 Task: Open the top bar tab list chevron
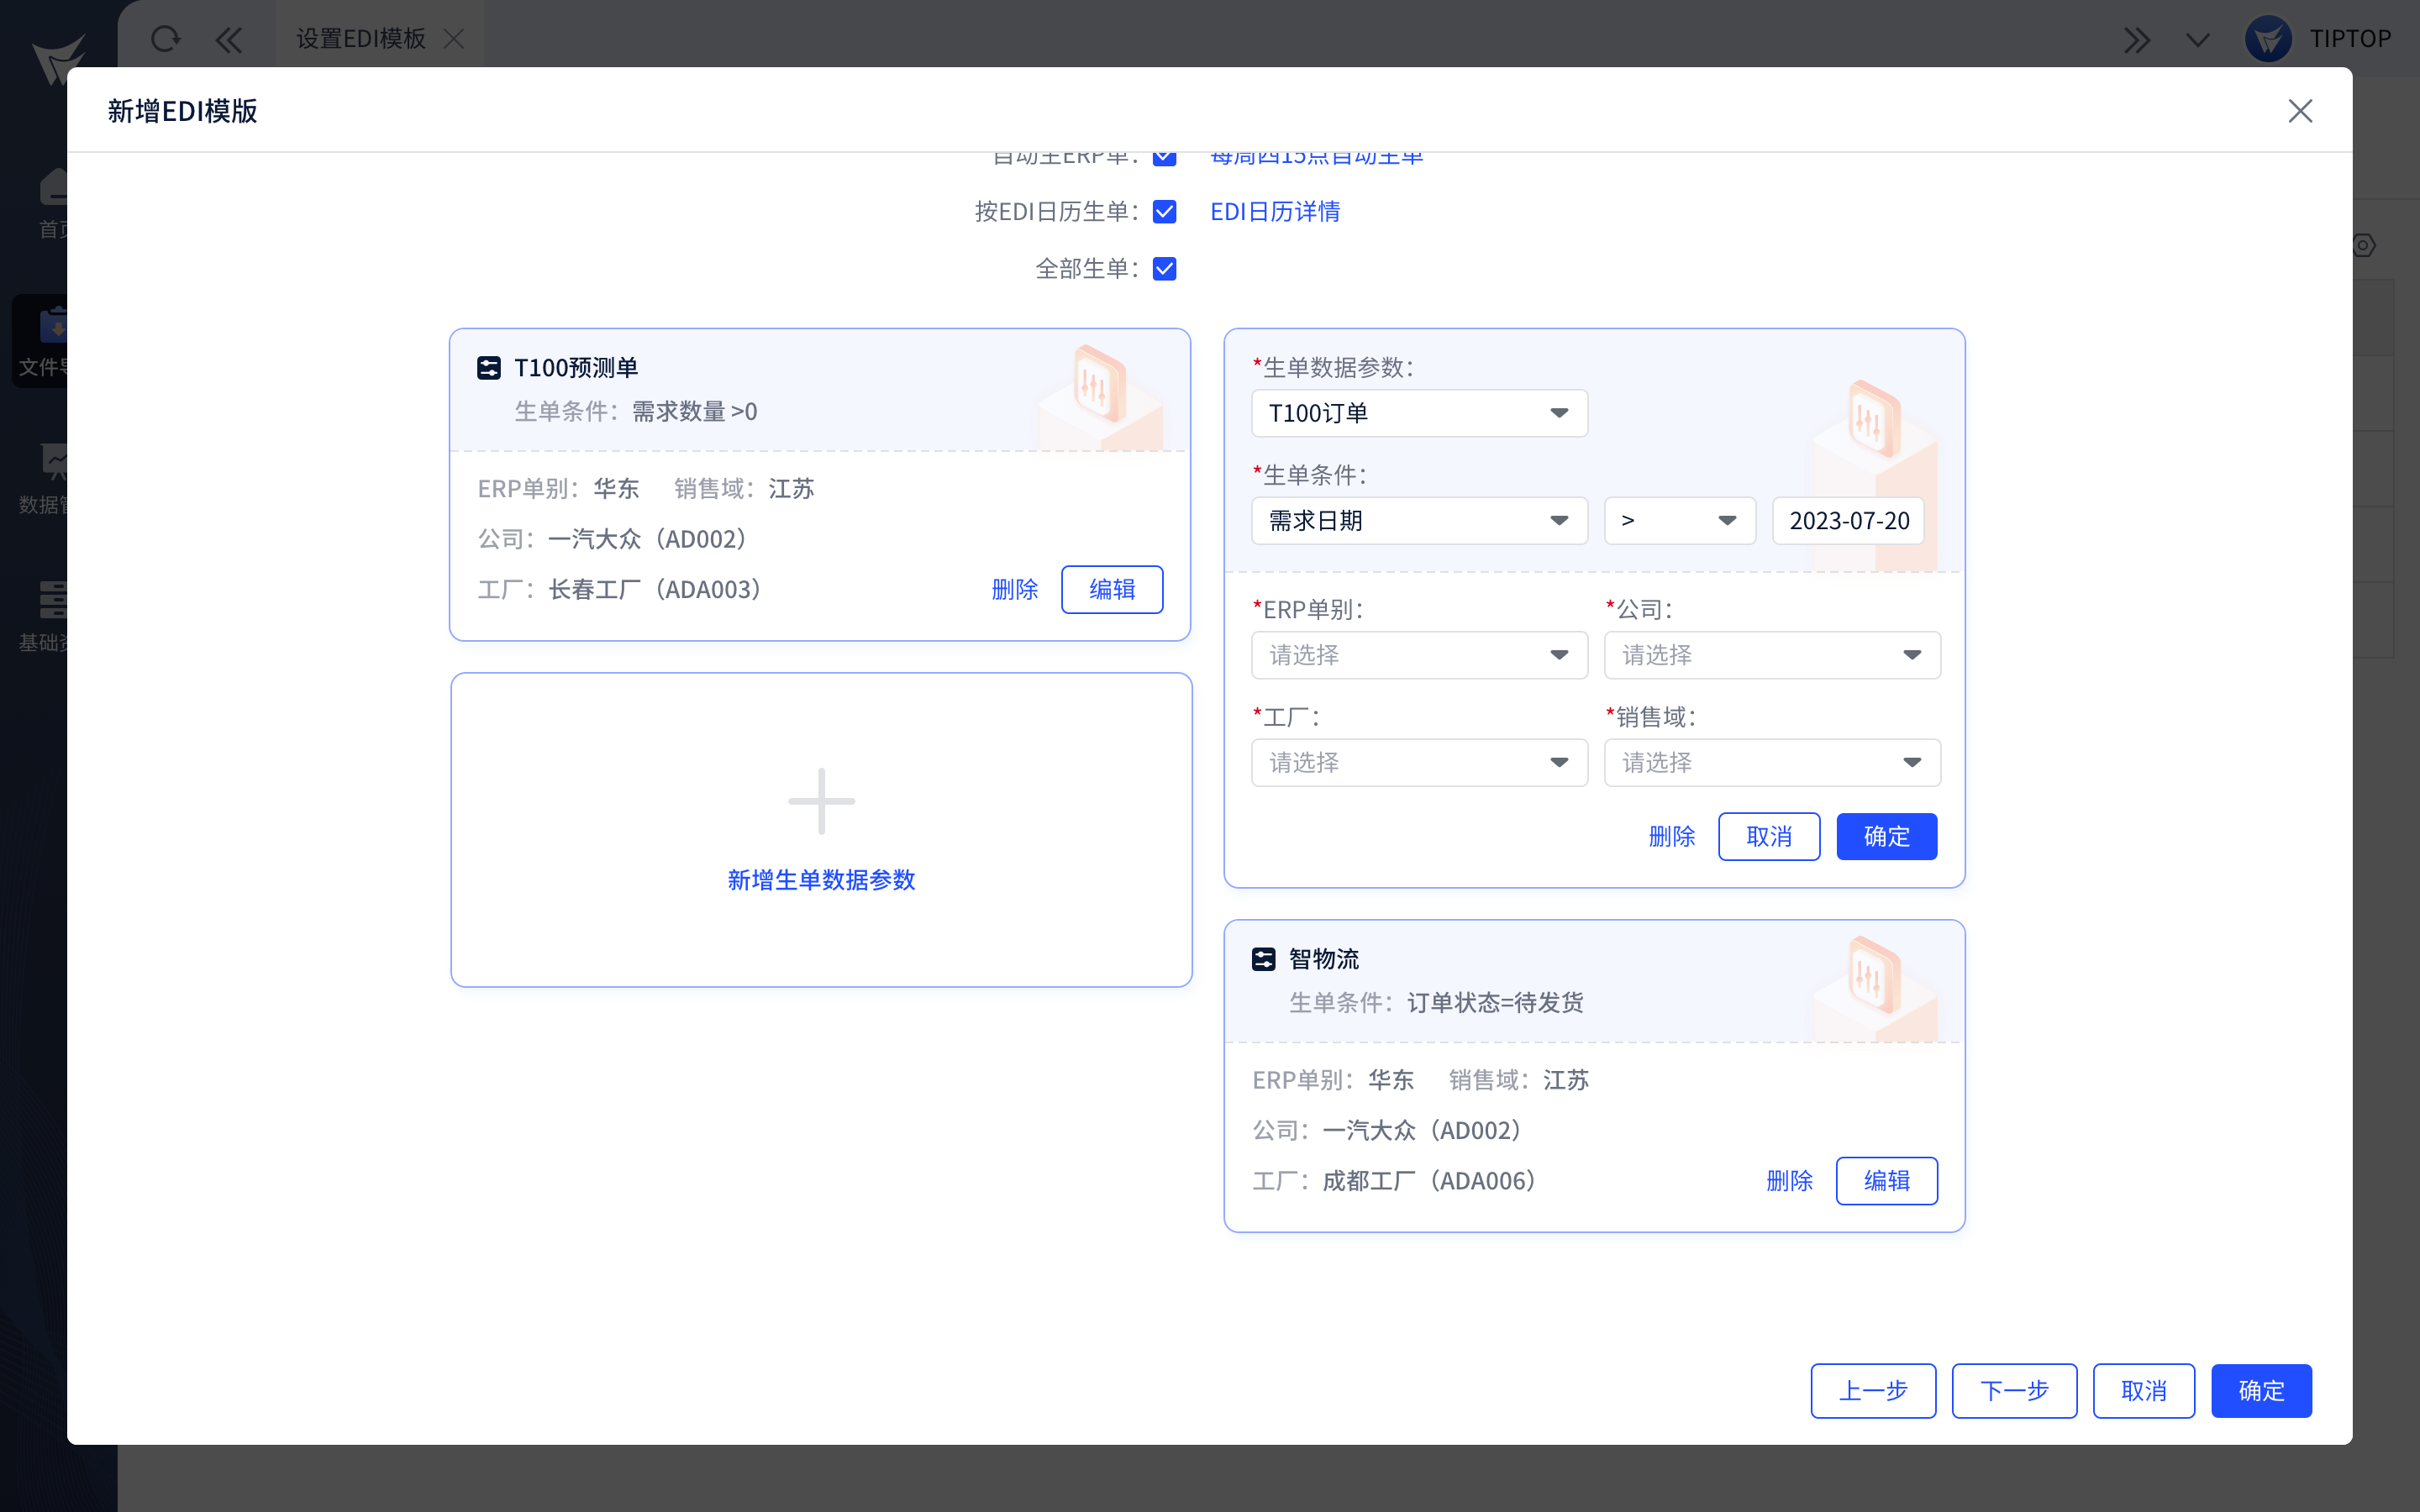pyautogui.click(x=2197, y=39)
